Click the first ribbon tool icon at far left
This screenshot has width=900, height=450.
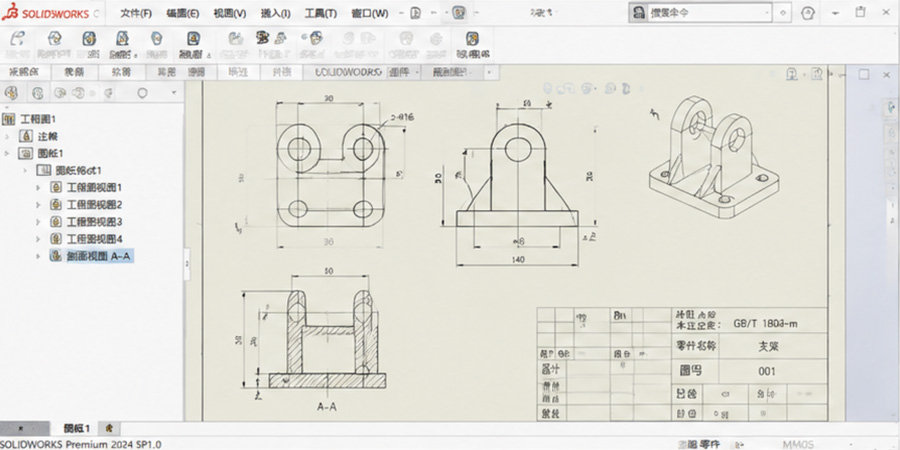click(18, 39)
